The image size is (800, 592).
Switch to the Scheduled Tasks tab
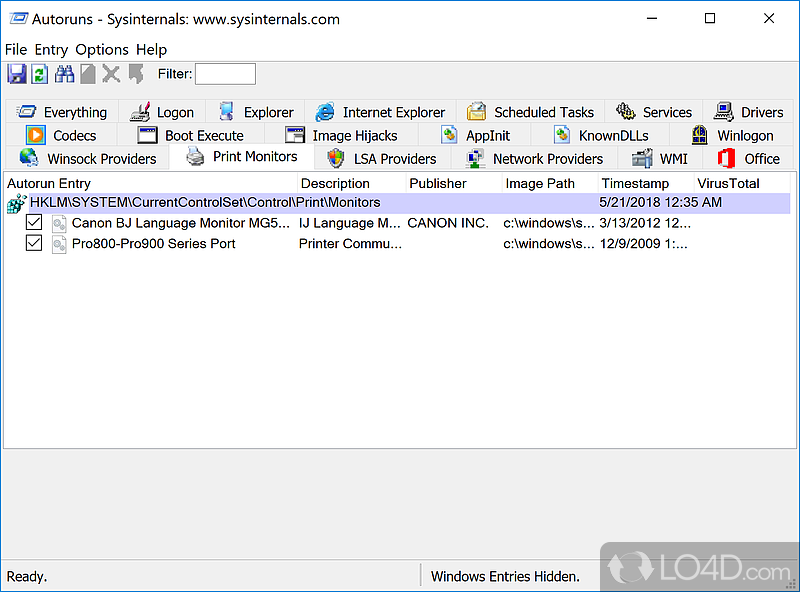pos(531,112)
